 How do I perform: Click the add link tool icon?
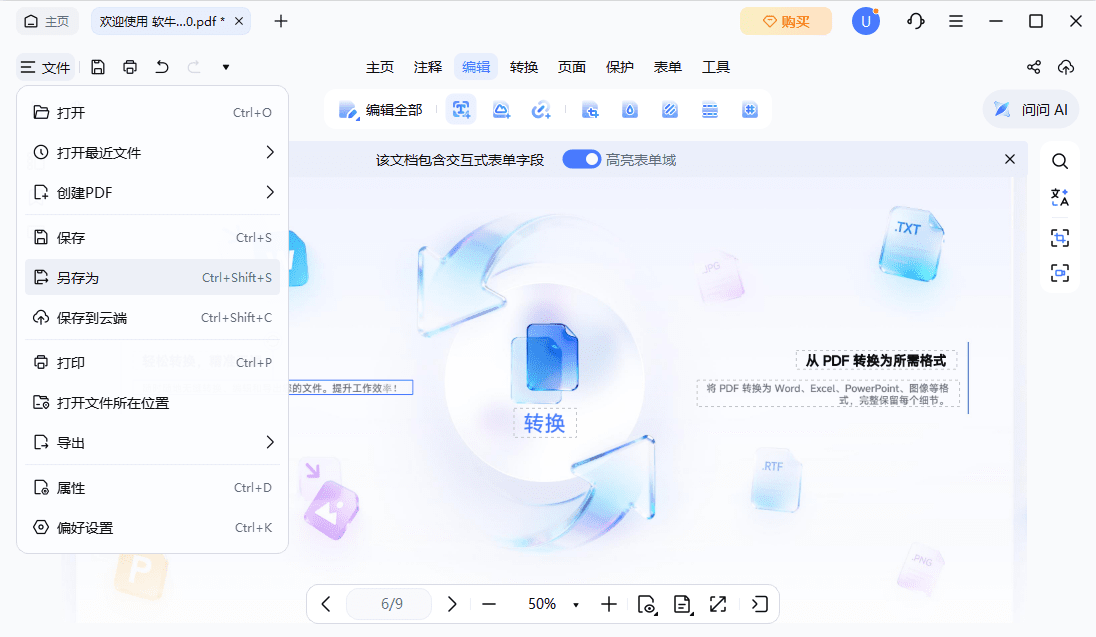tap(541, 110)
